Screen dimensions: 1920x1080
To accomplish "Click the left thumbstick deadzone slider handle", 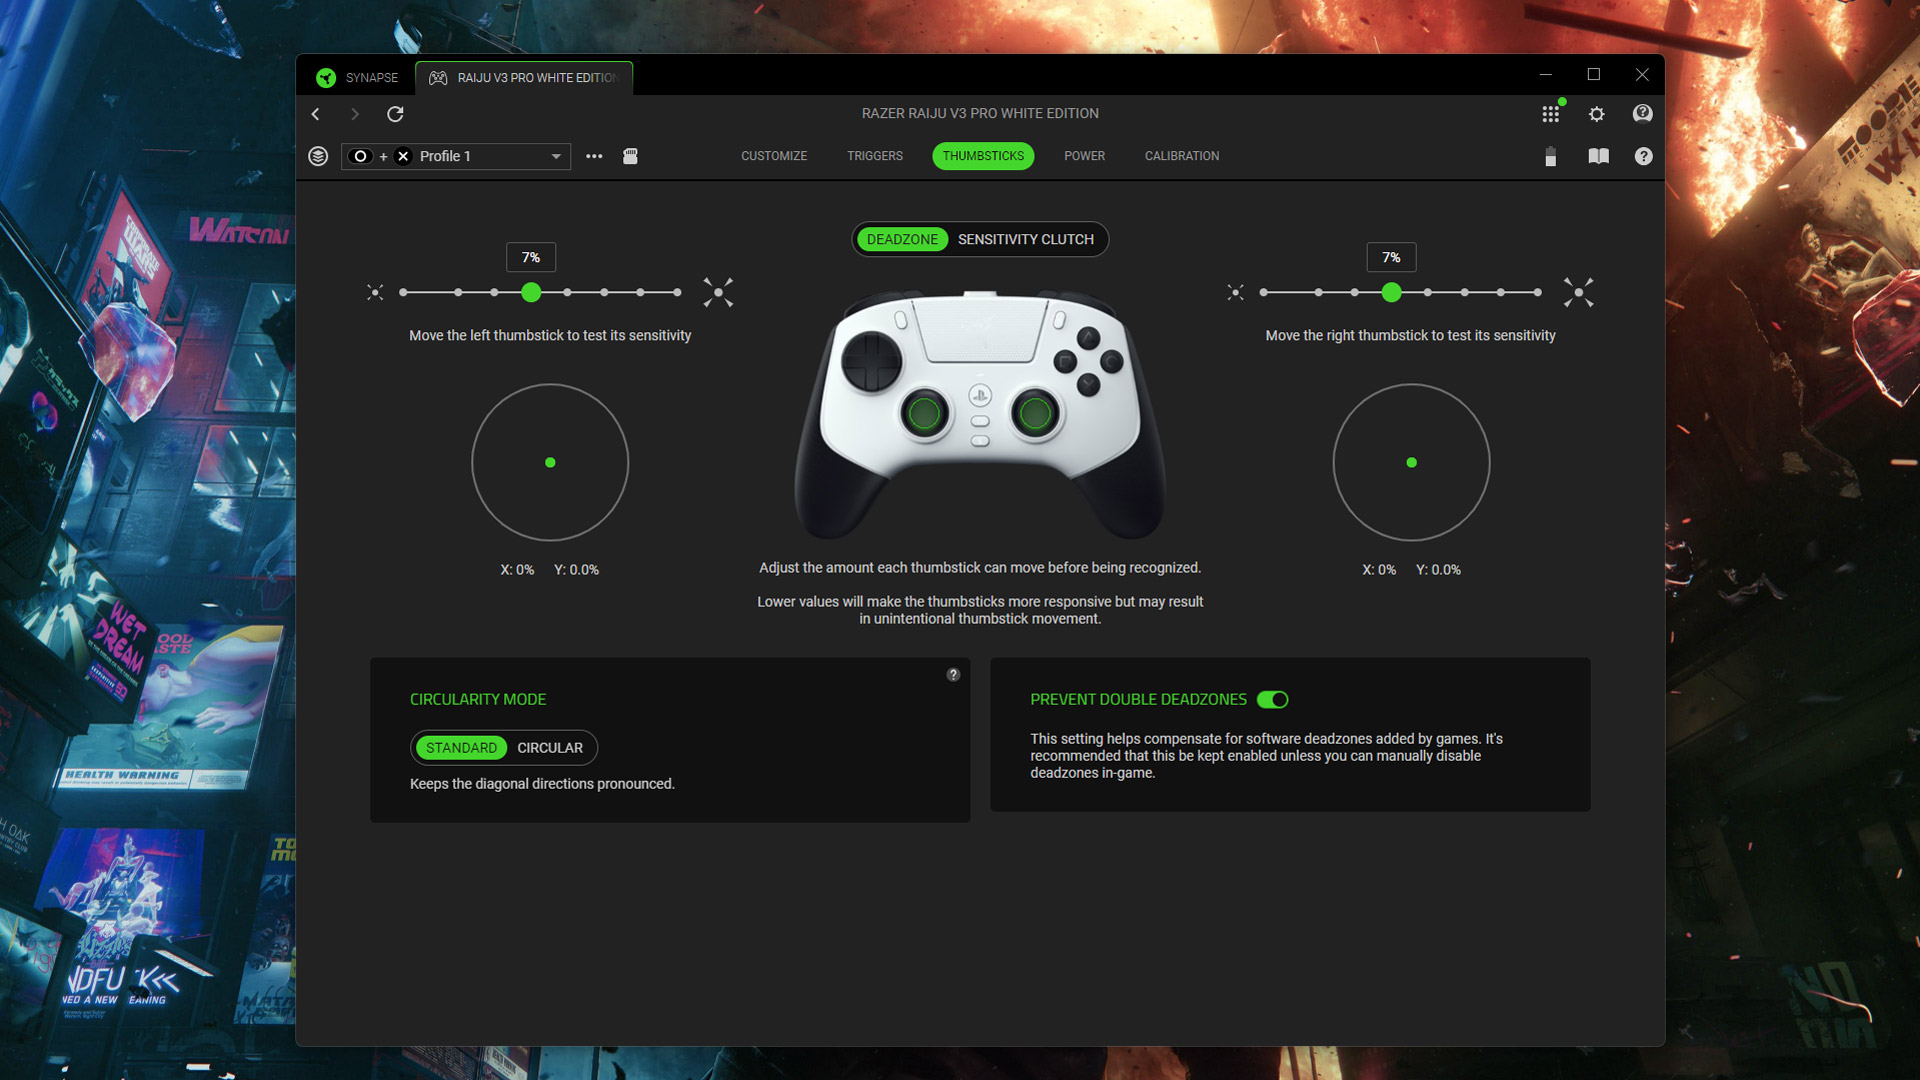I will click(531, 293).
